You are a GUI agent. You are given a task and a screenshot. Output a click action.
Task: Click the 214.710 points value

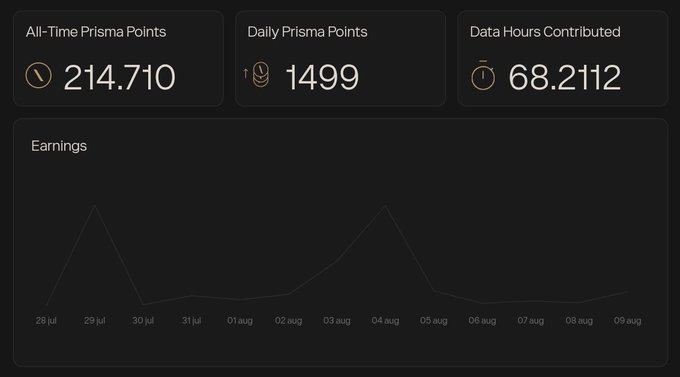tap(120, 78)
